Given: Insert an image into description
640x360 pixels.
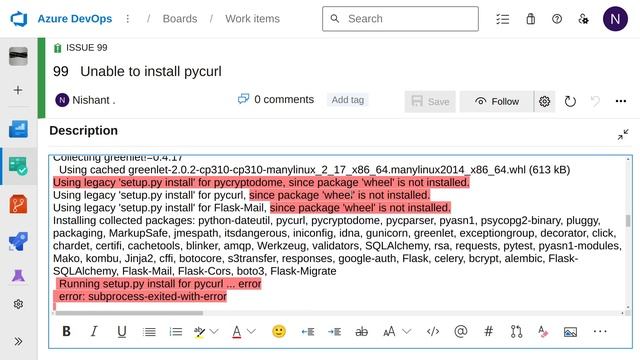Looking at the screenshot, I should pos(570,332).
